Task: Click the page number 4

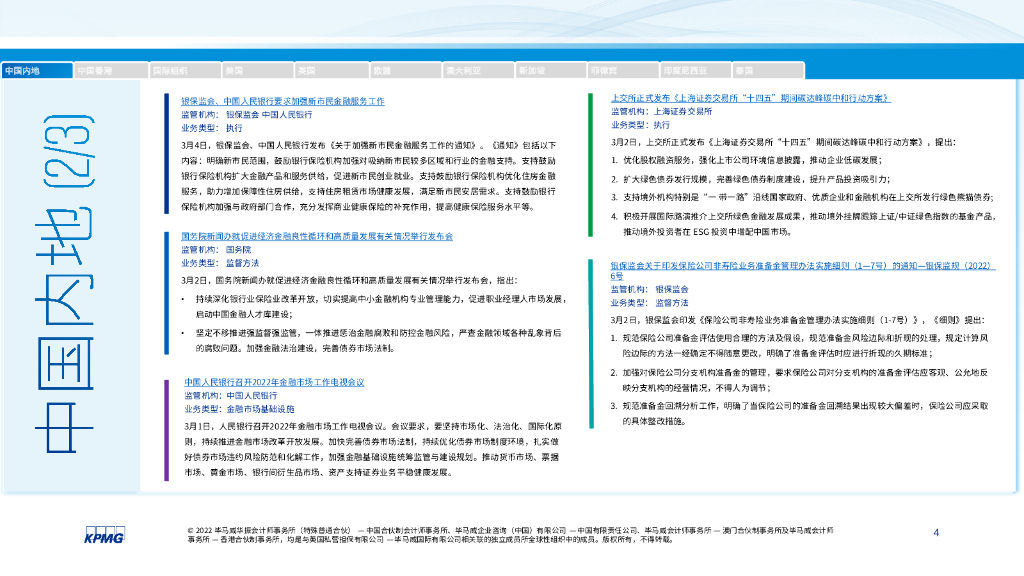Action: [x=936, y=533]
